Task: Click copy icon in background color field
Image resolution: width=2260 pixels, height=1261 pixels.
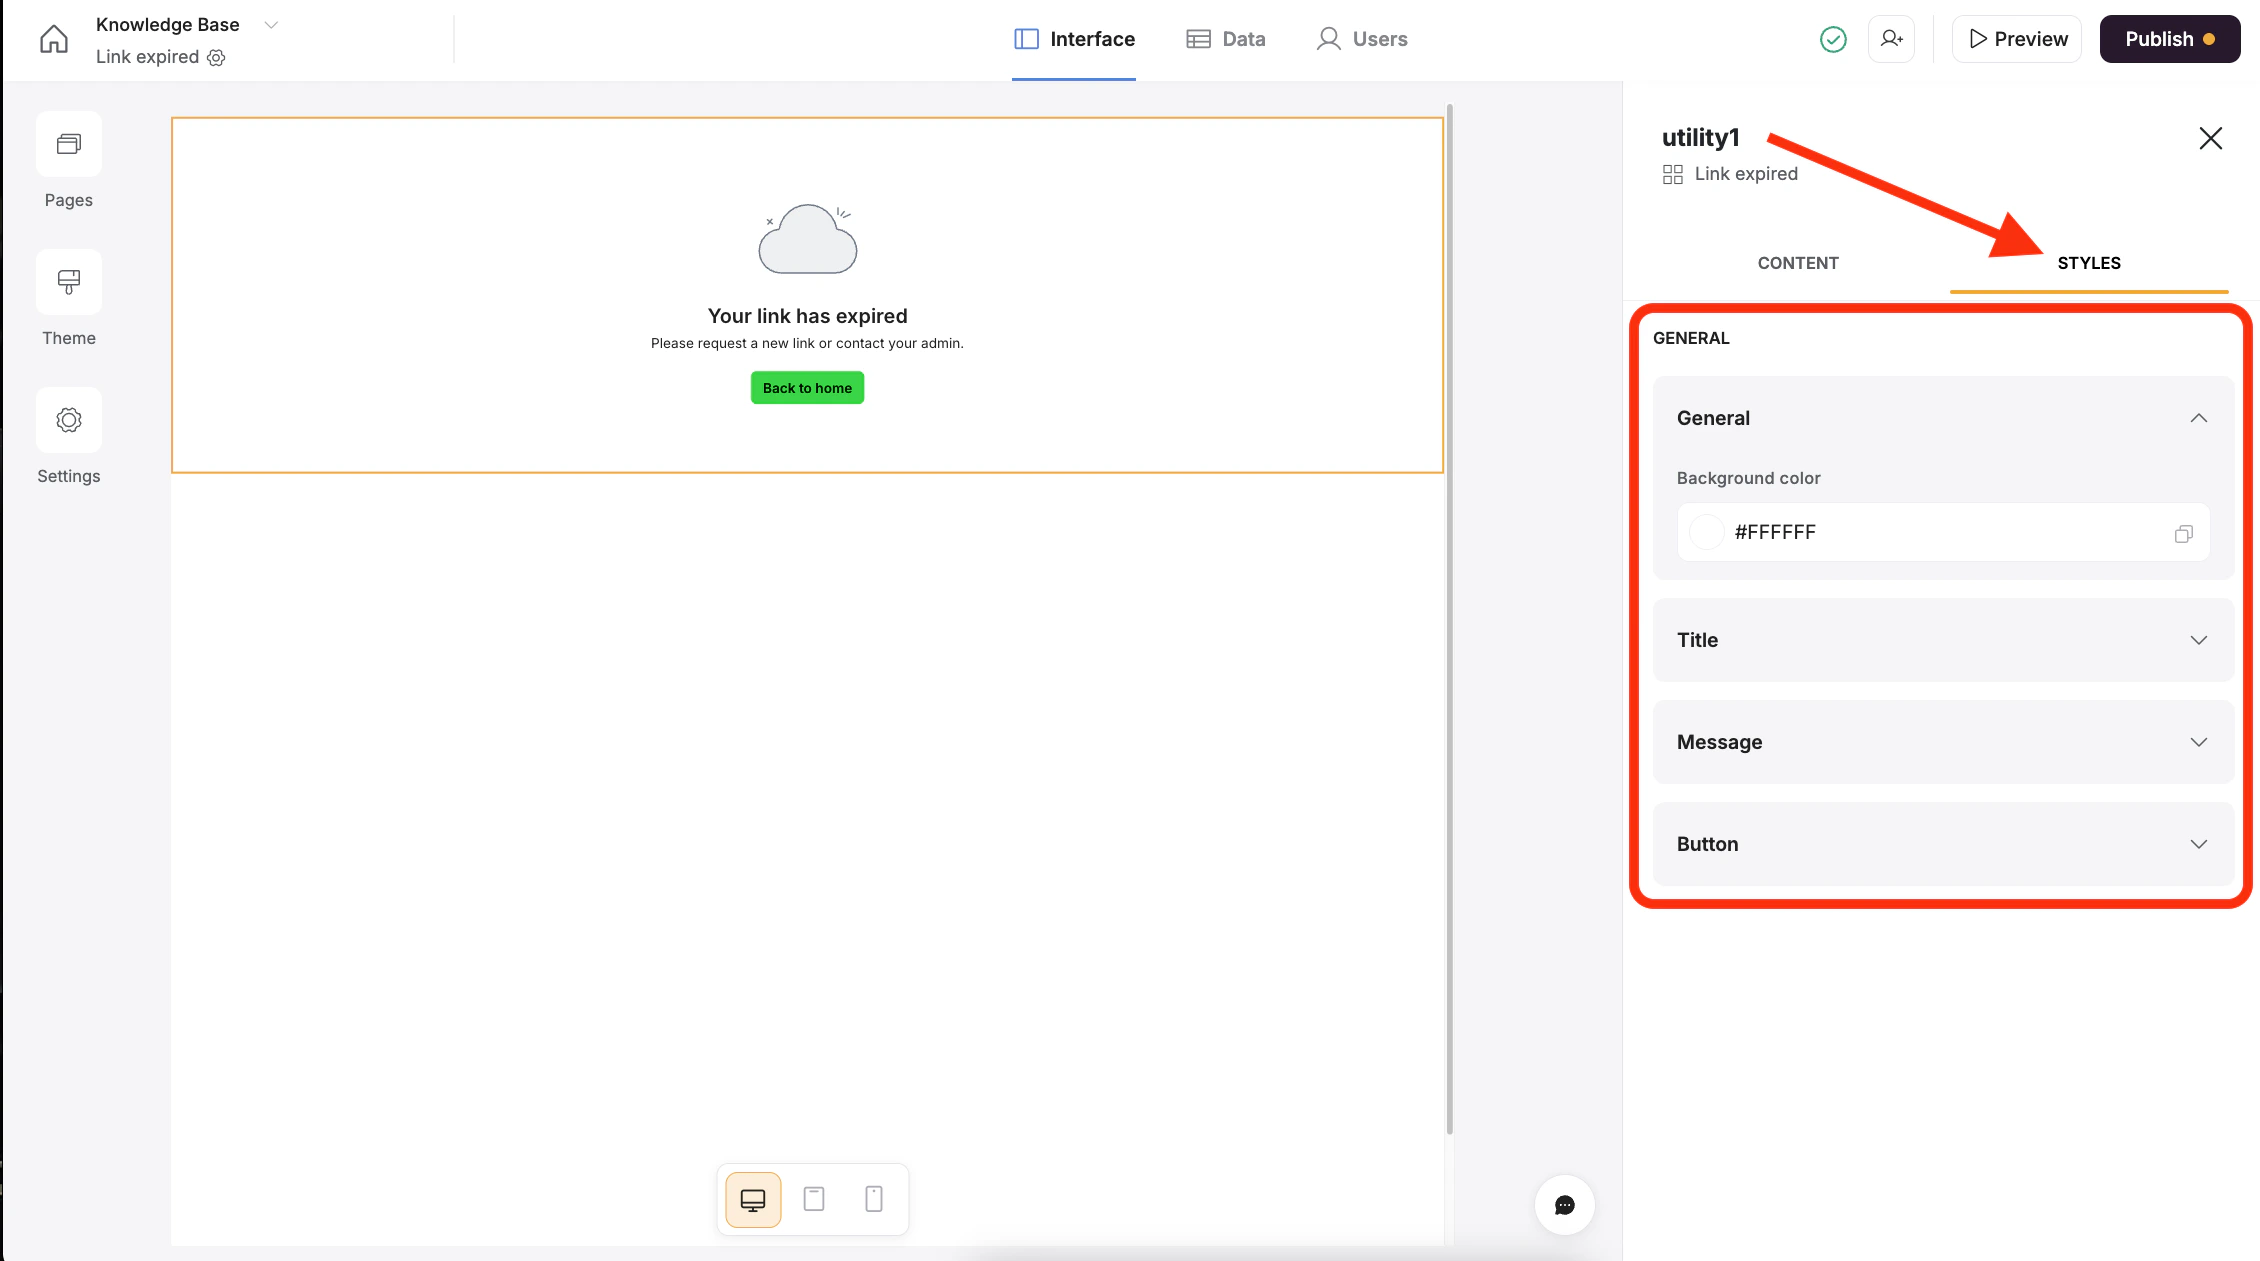Action: (x=2183, y=534)
